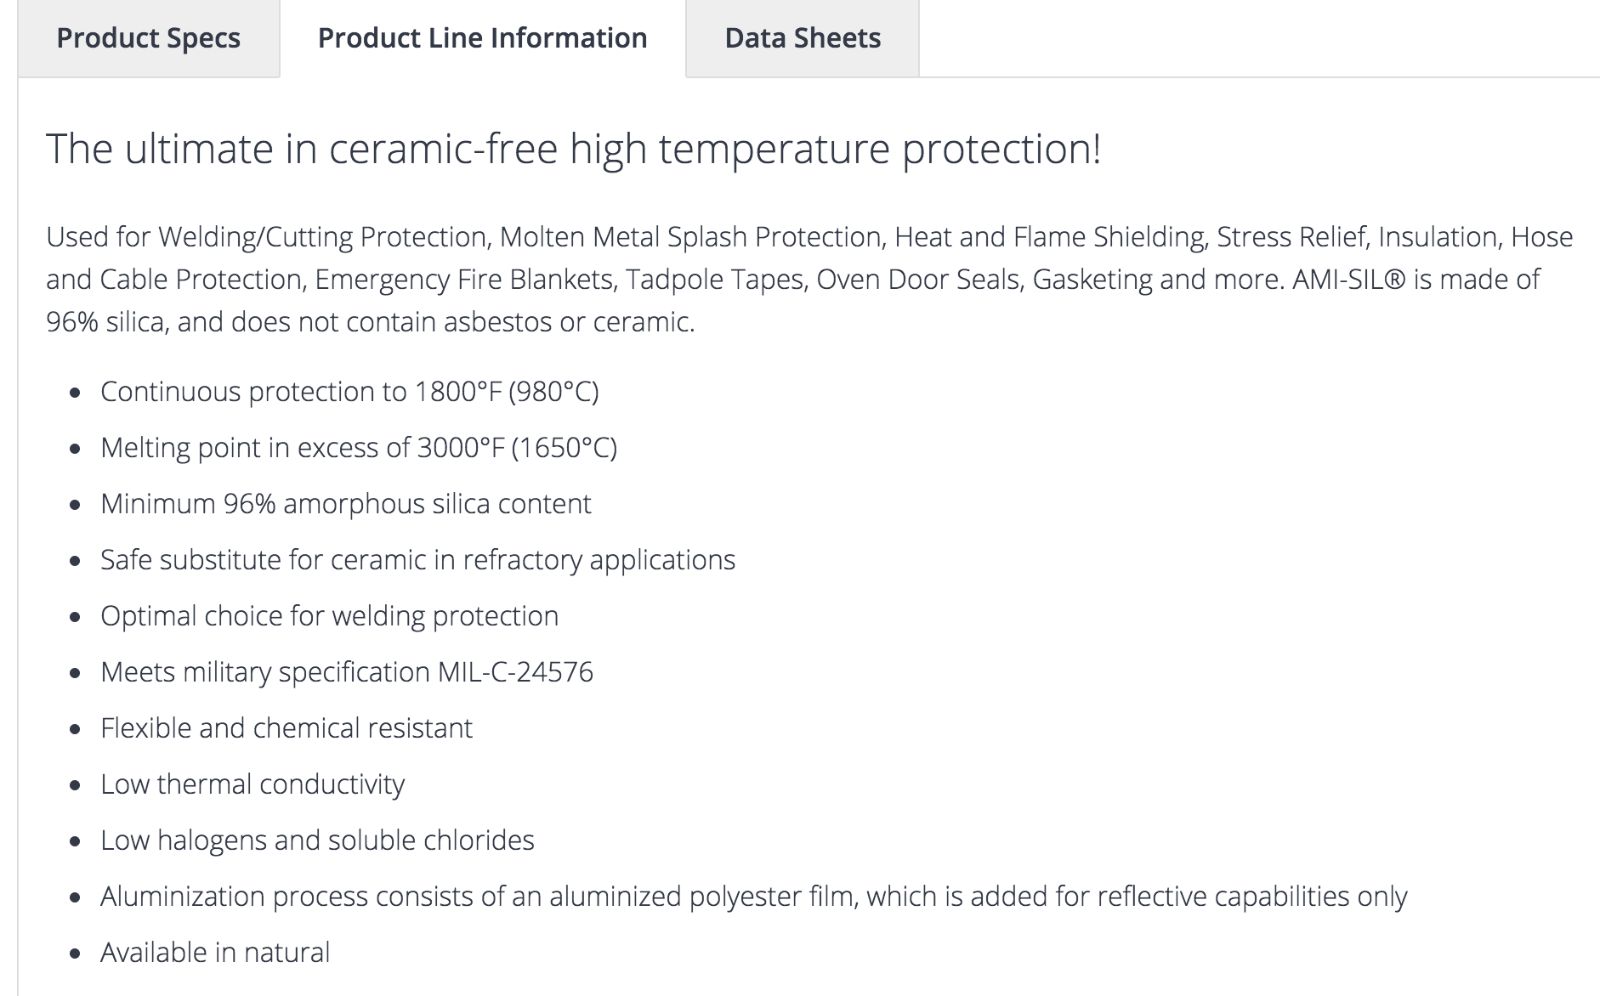Image resolution: width=1600 pixels, height=996 pixels.
Task: Click the Melting point in excess of 3000°F line
Action: pos(359,447)
